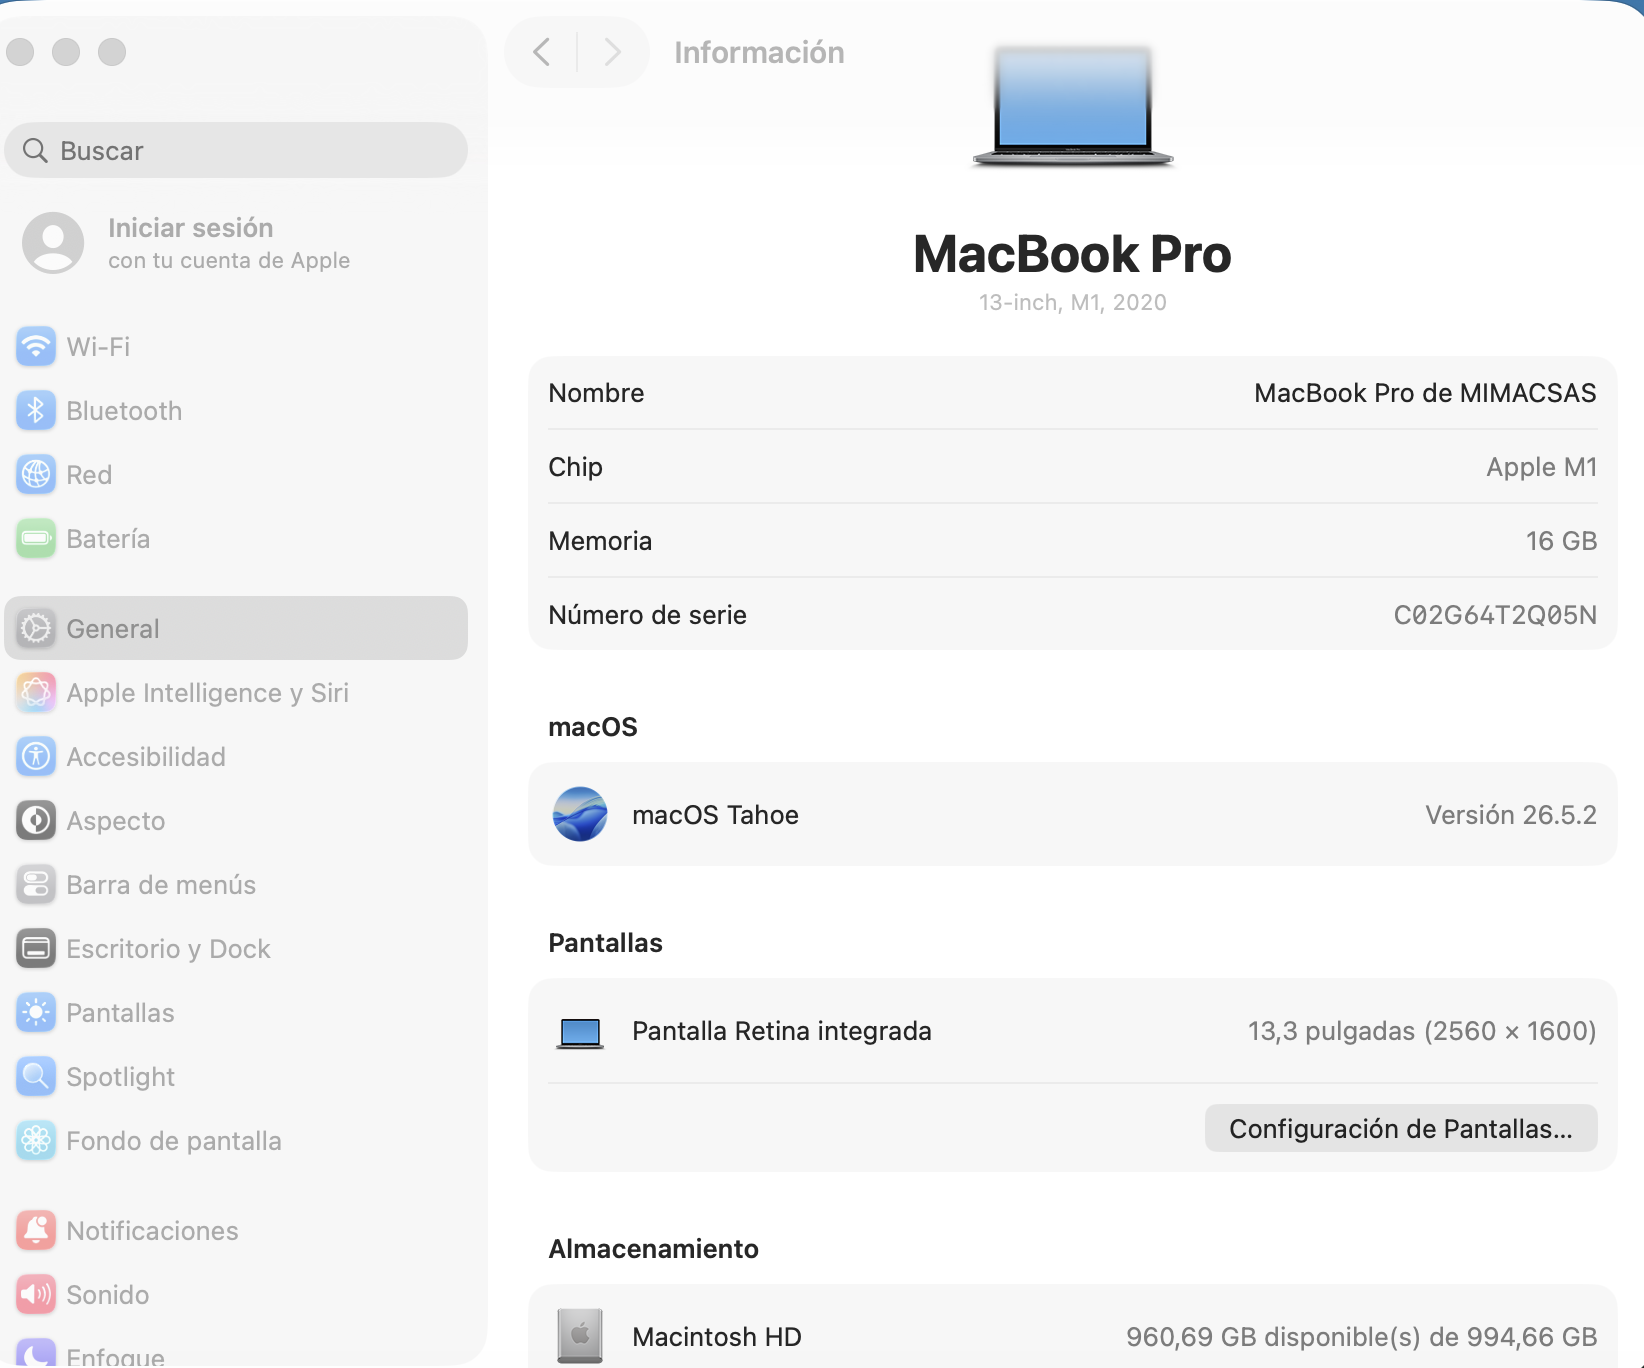Click the Wi-Fi icon in sidebar

(36, 347)
